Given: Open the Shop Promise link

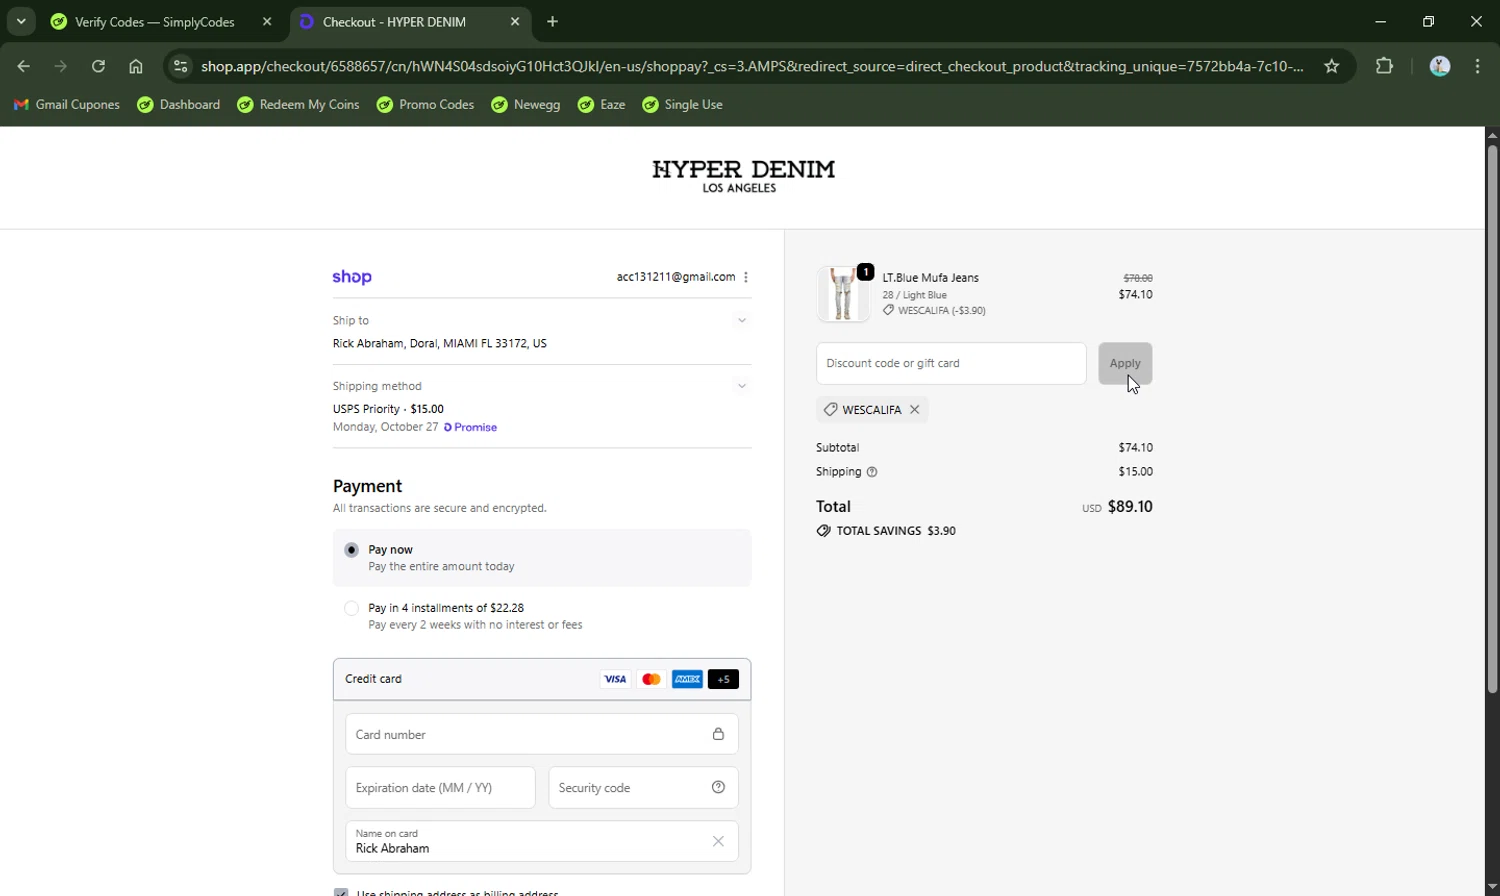Looking at the screenshot, I should (470, 427).
